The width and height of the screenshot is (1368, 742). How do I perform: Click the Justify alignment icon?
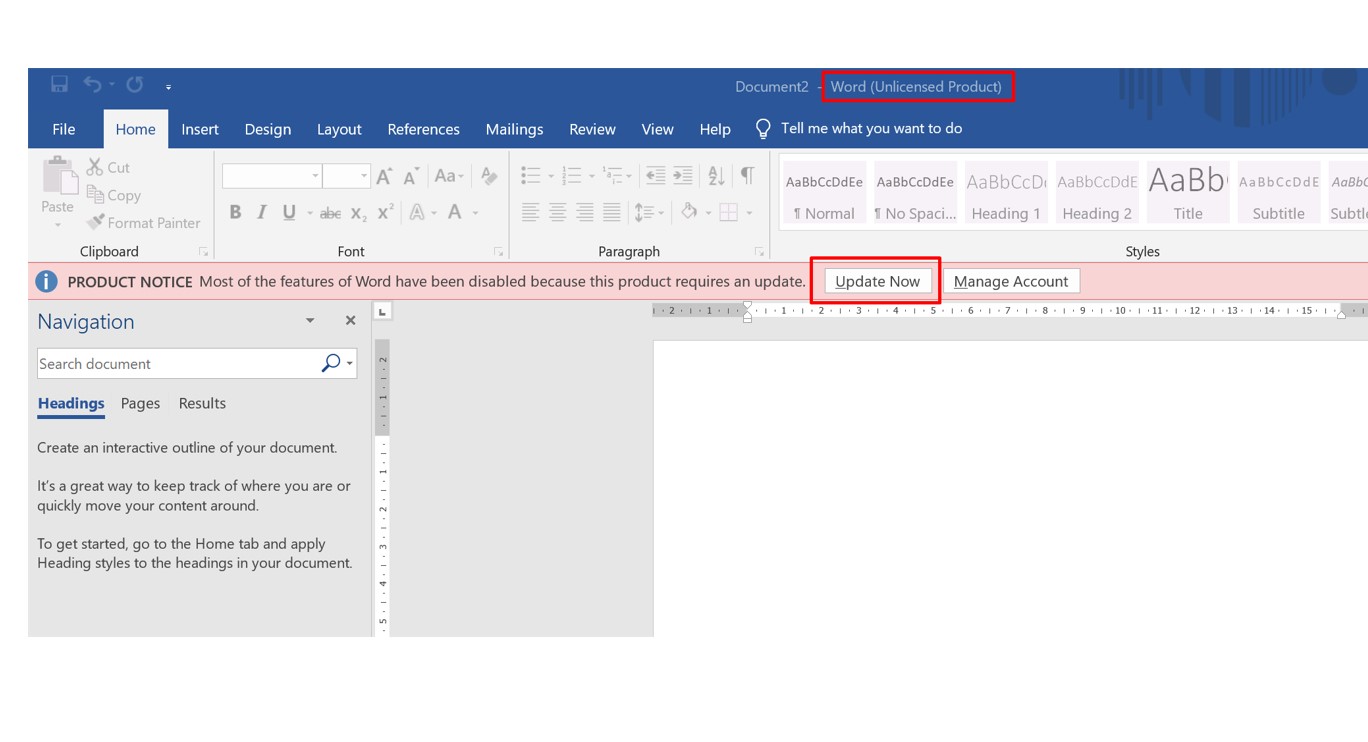[611, 212]
